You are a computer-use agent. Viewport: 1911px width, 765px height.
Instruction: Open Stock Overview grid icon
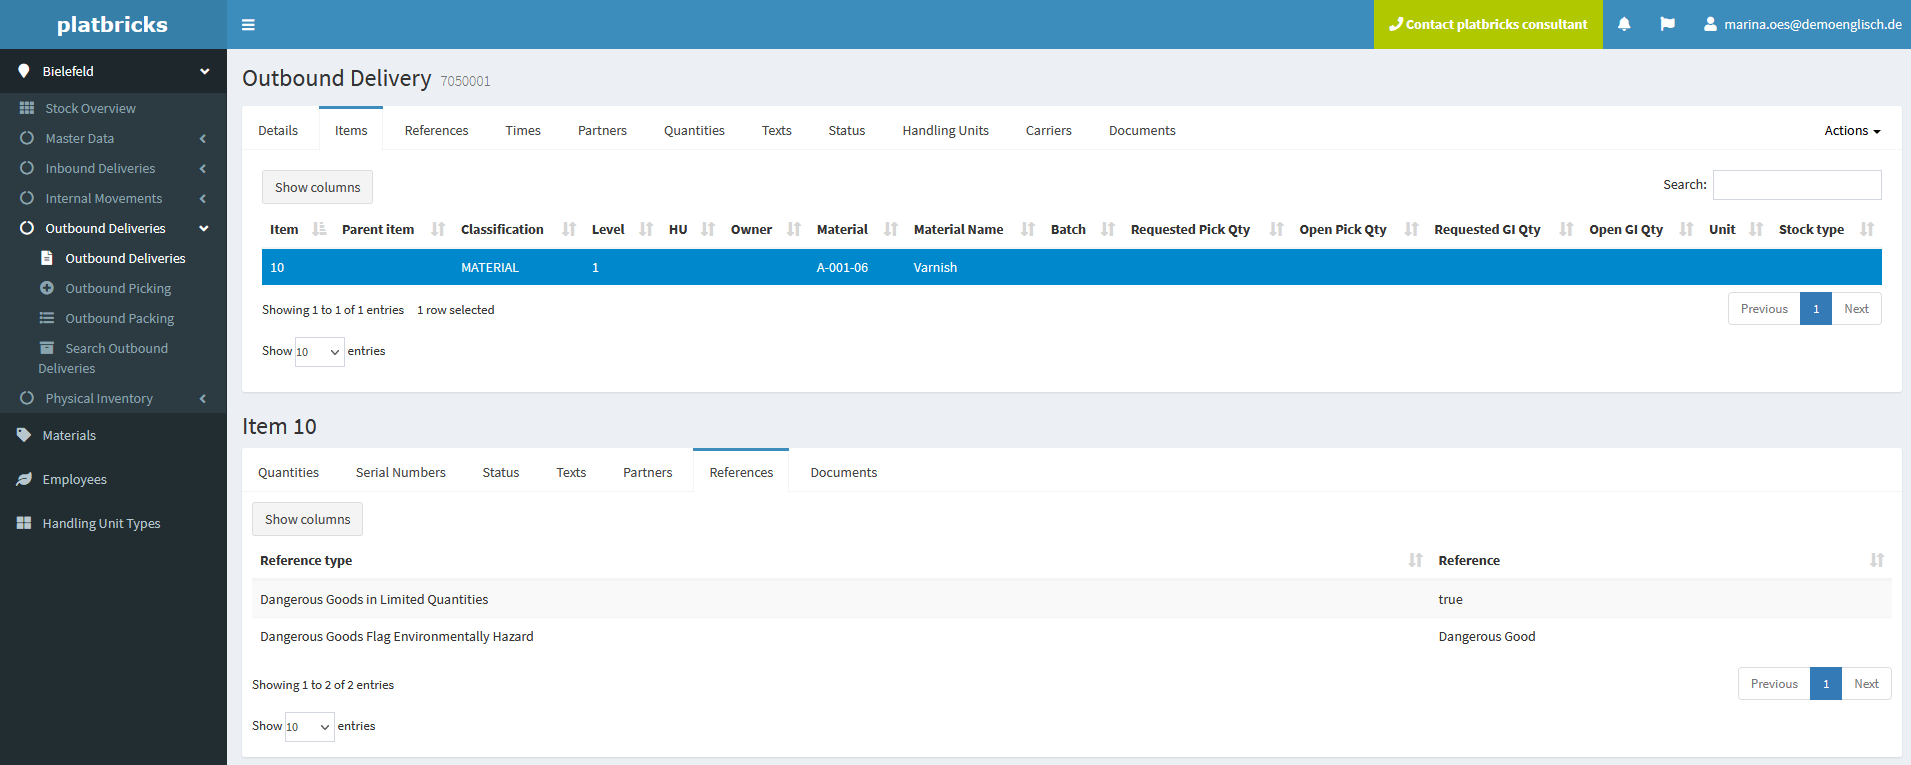(x=27, y=108)
